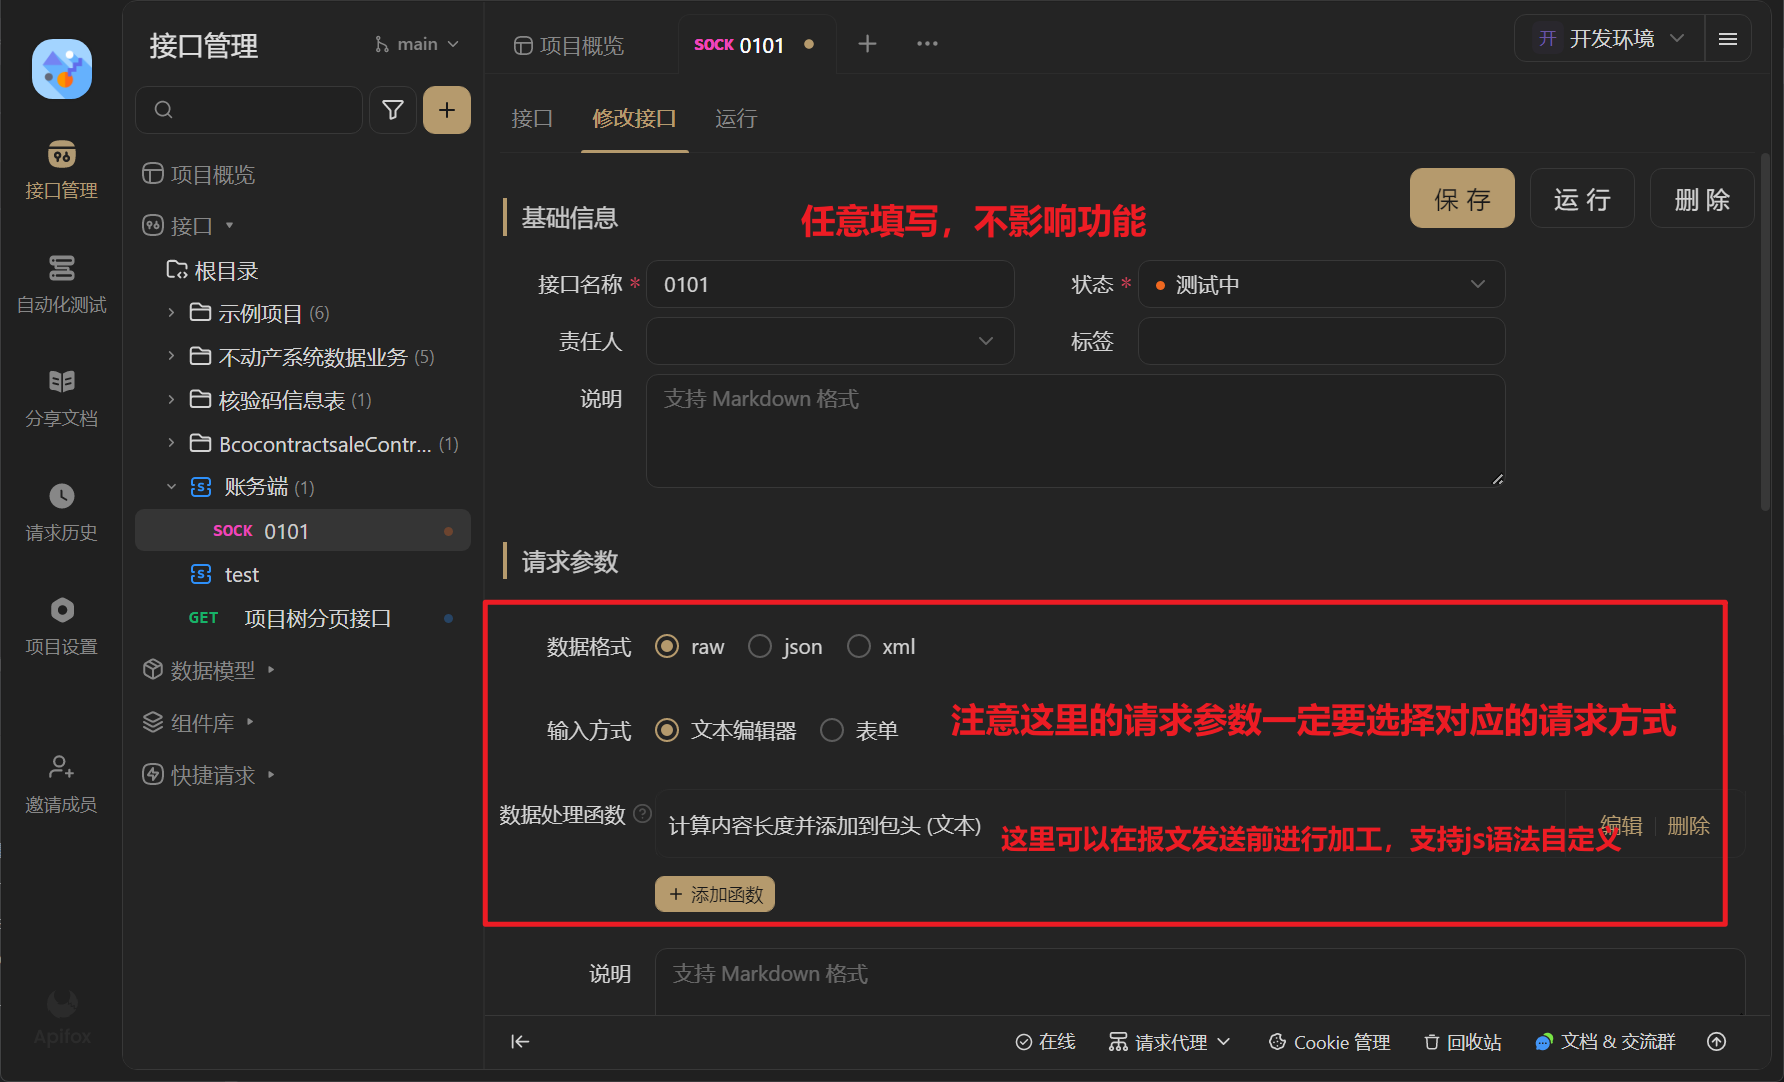Click the Add Function (添加函数) button
The width and height of the screenshot is (1784, 1082).
[x=715, y=894]
